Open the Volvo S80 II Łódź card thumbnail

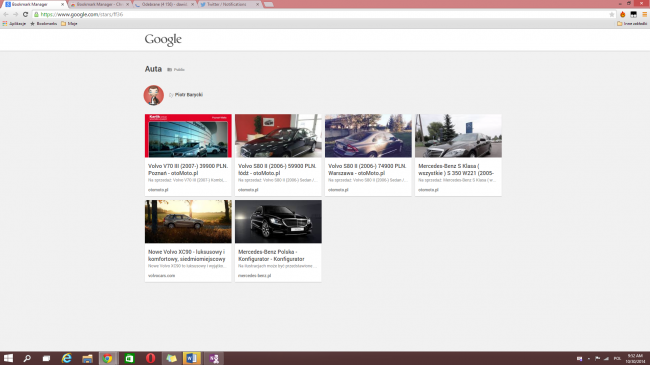[278, 136]
